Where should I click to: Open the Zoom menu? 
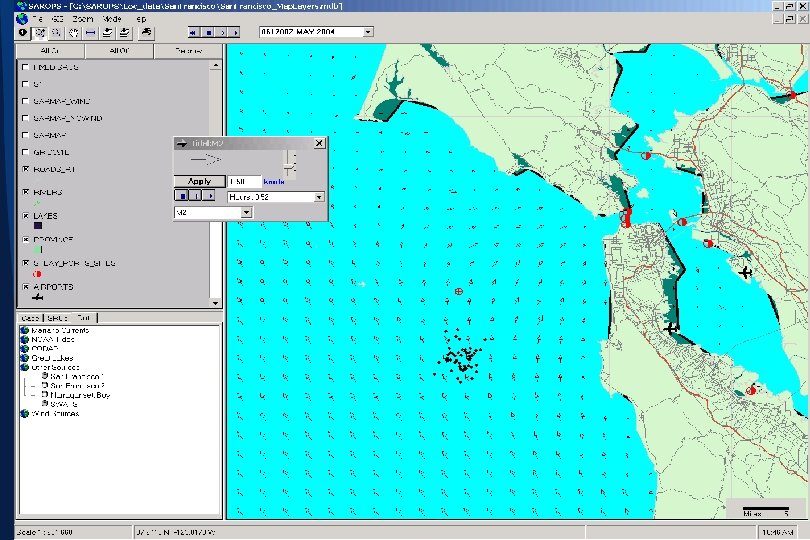(x=83, y=19)
